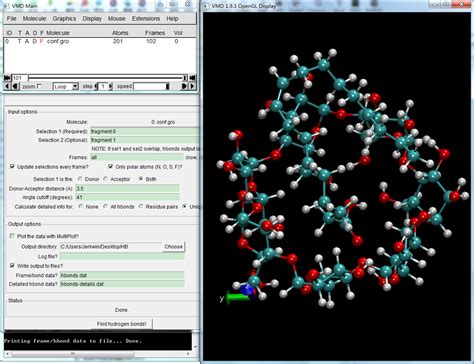Decrease the animation step value

click(x=96, y=86)
